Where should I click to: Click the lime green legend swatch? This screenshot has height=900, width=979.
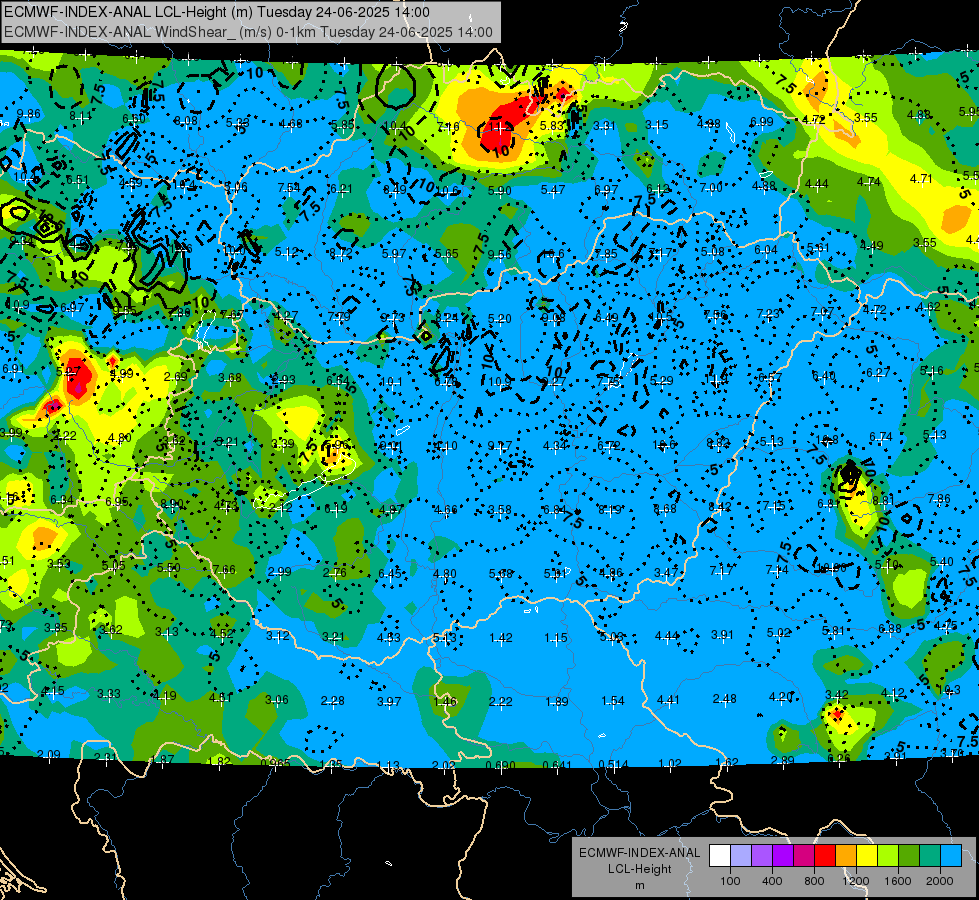coord(888,855)
